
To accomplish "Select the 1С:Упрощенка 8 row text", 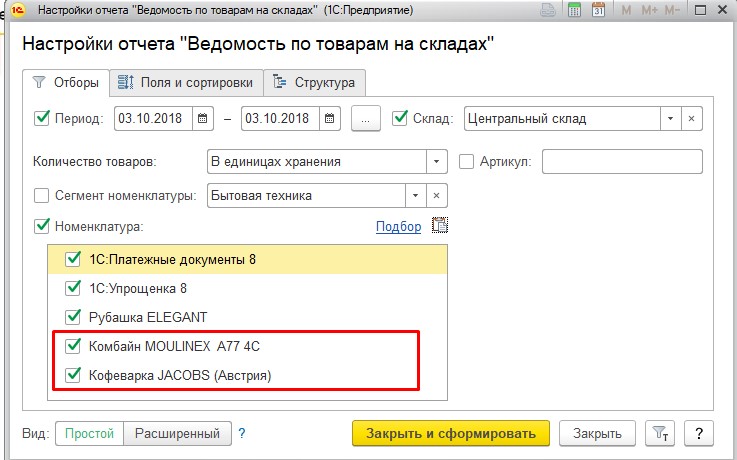I will pyautogui.click(x=138, y=288).
